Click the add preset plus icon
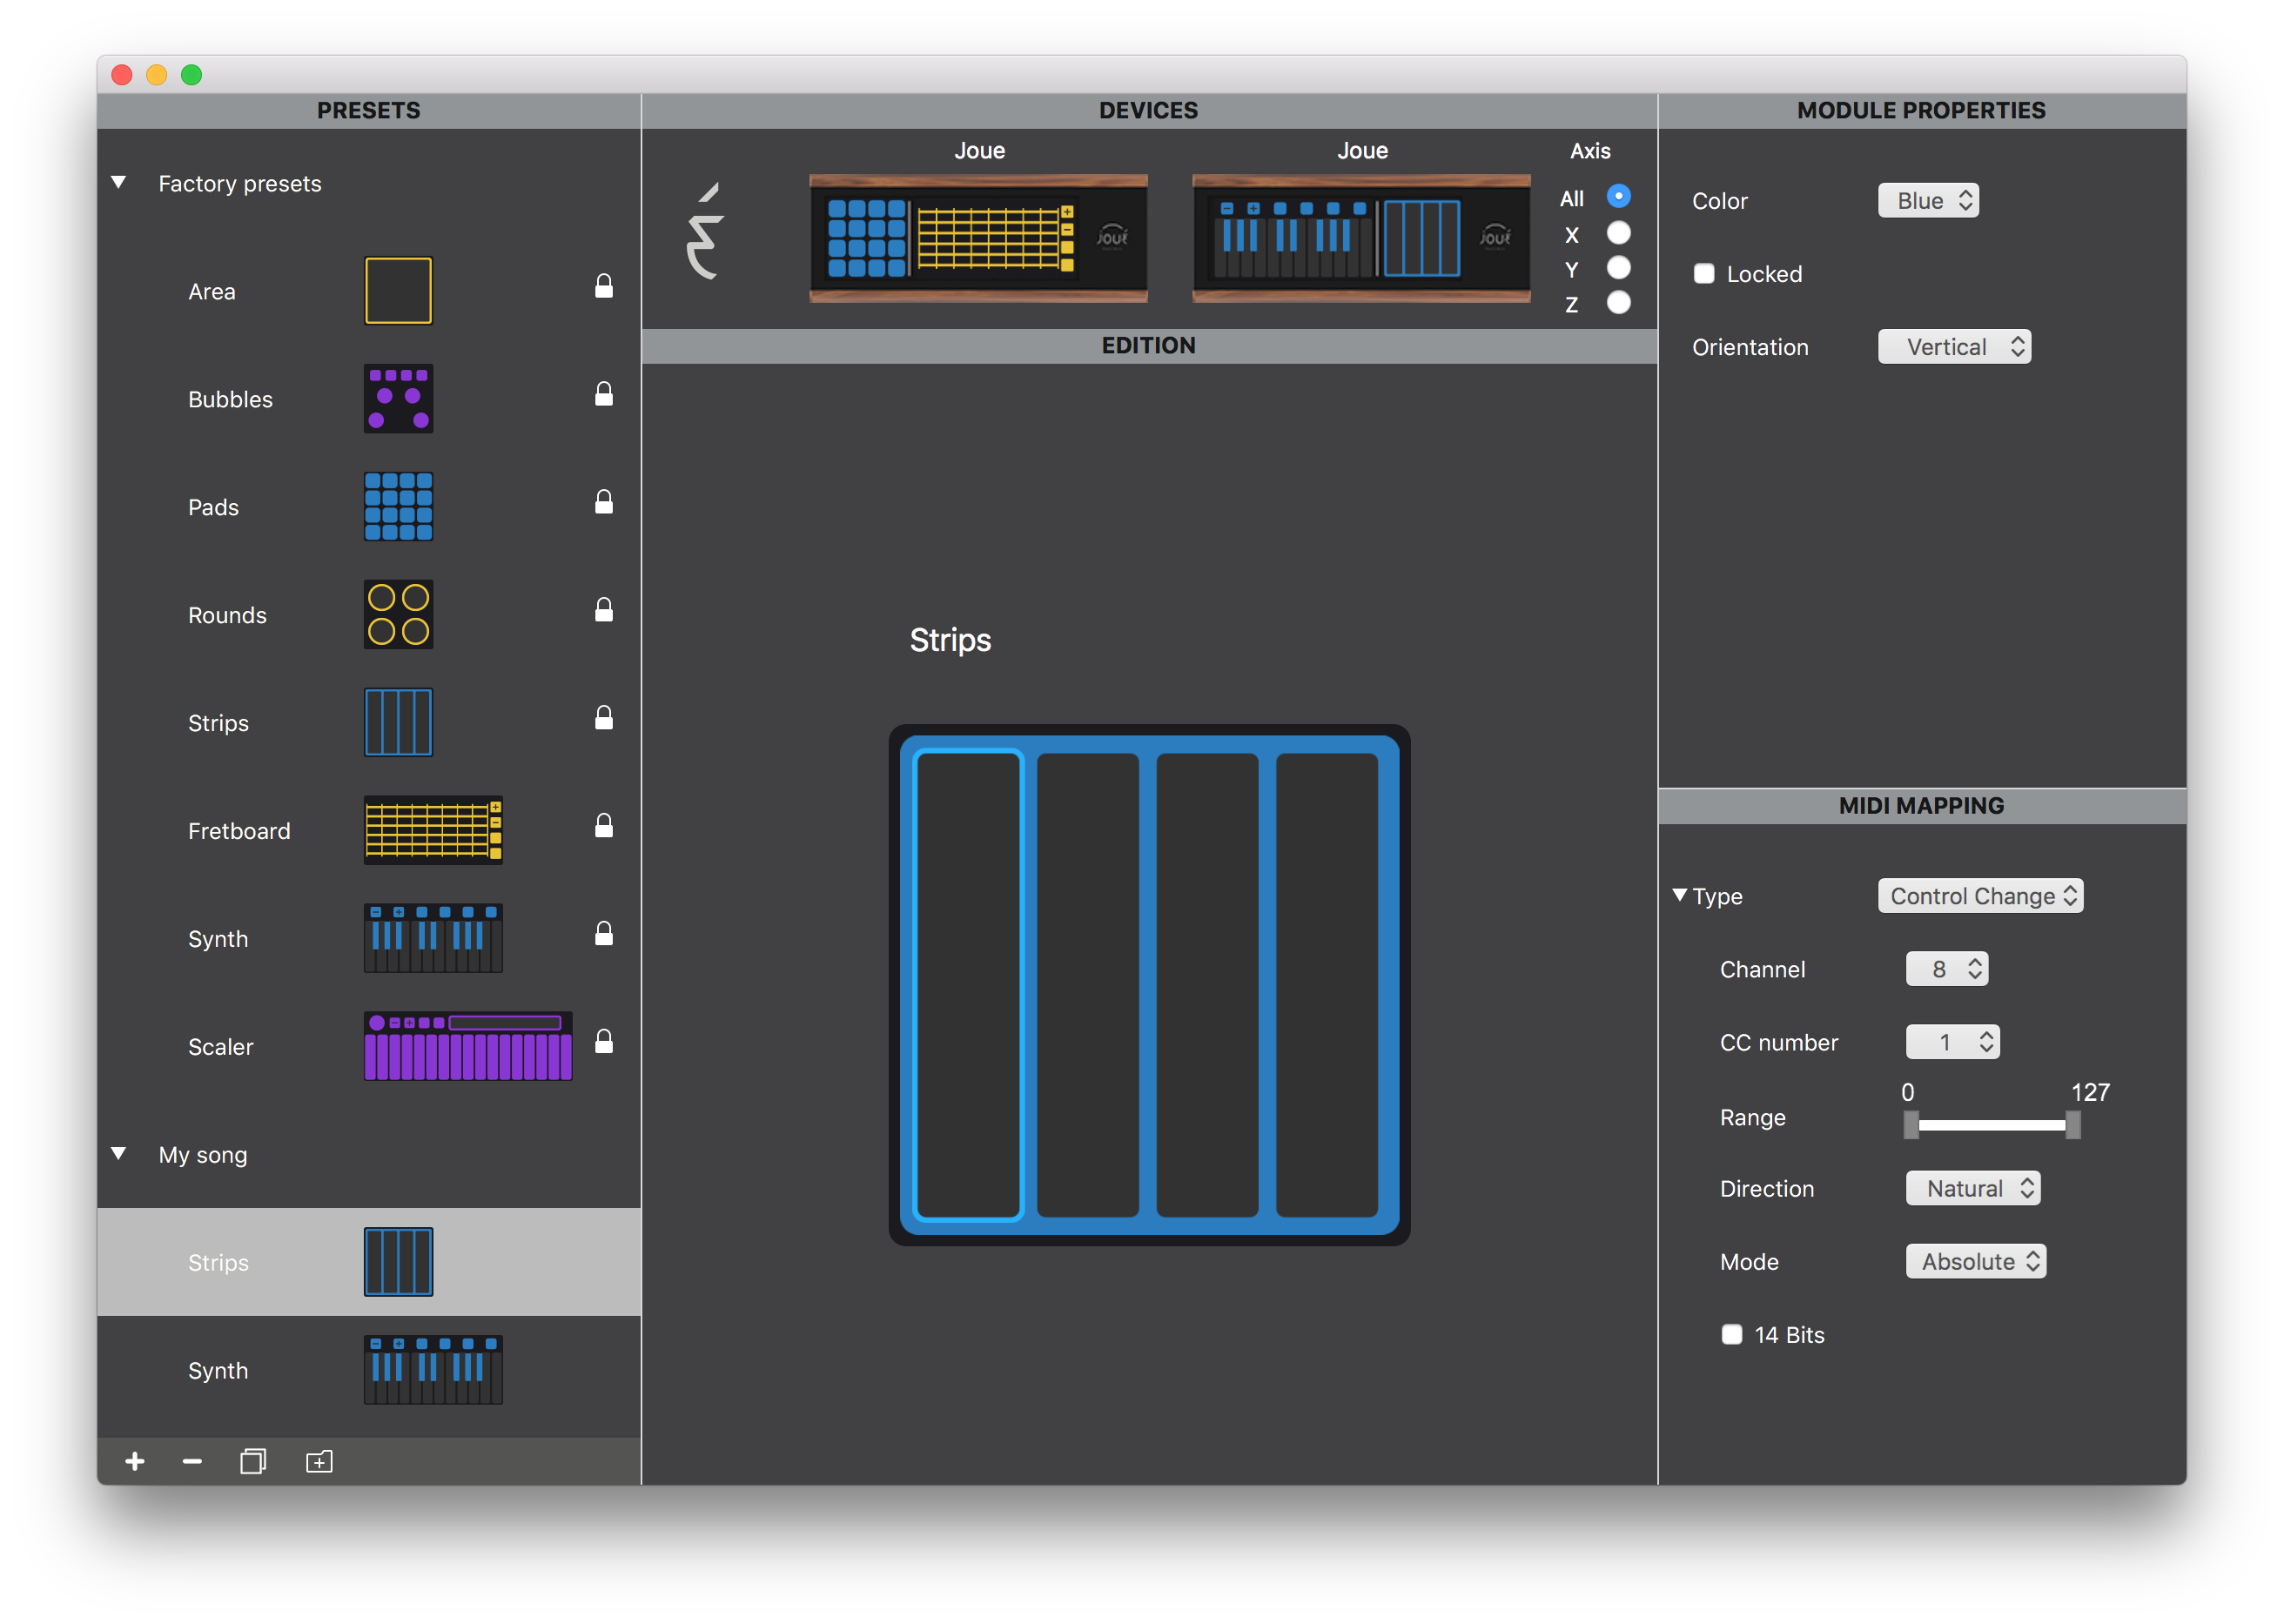 tap(135, 1461)
